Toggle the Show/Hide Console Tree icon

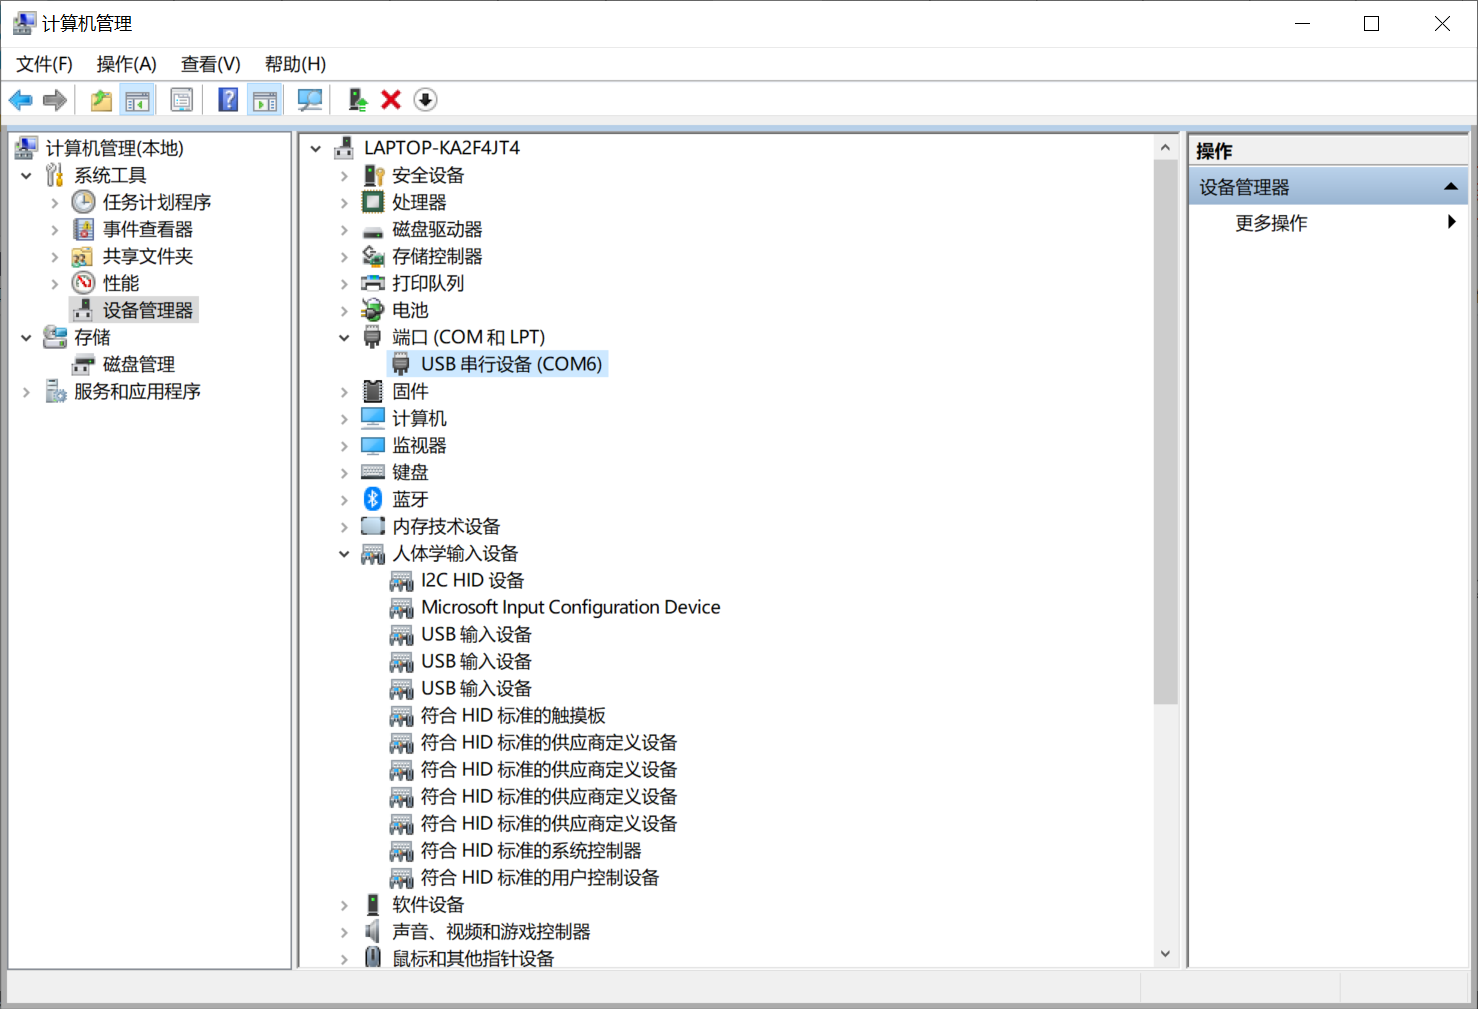pos(137,100)
